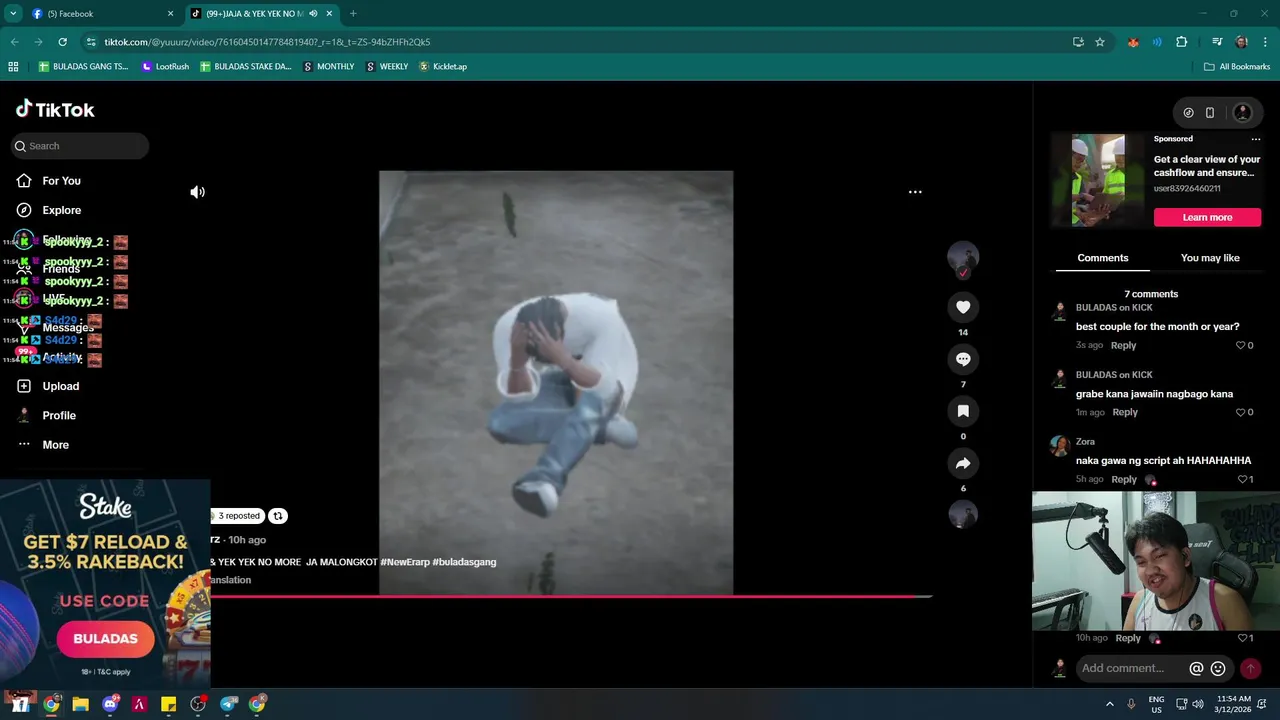Click the repost icon next to '3 reposted'
Viewport: 1280px width, 720px height.
278,516
